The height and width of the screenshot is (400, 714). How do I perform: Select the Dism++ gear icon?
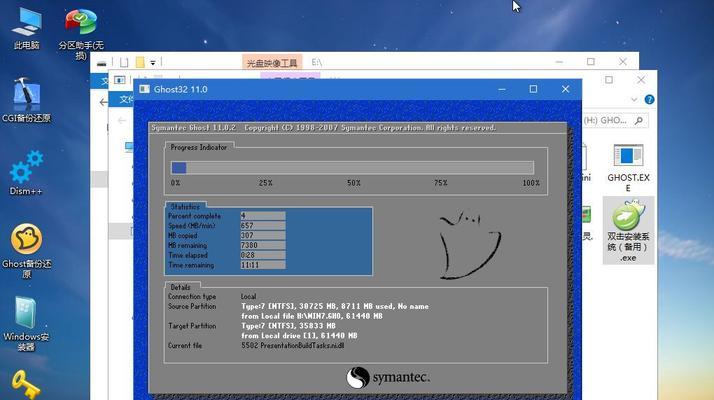[26, 173]
